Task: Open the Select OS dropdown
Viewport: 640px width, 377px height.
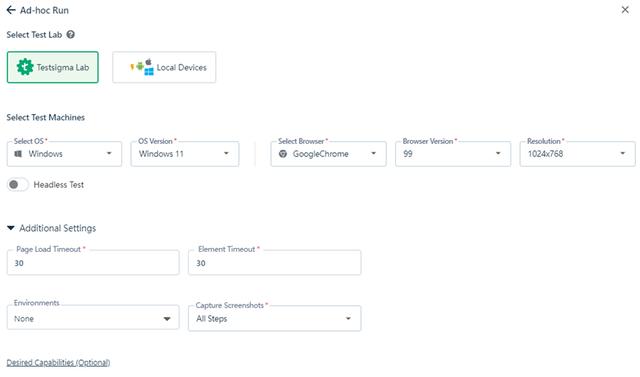Action: (x=64, y=154)
